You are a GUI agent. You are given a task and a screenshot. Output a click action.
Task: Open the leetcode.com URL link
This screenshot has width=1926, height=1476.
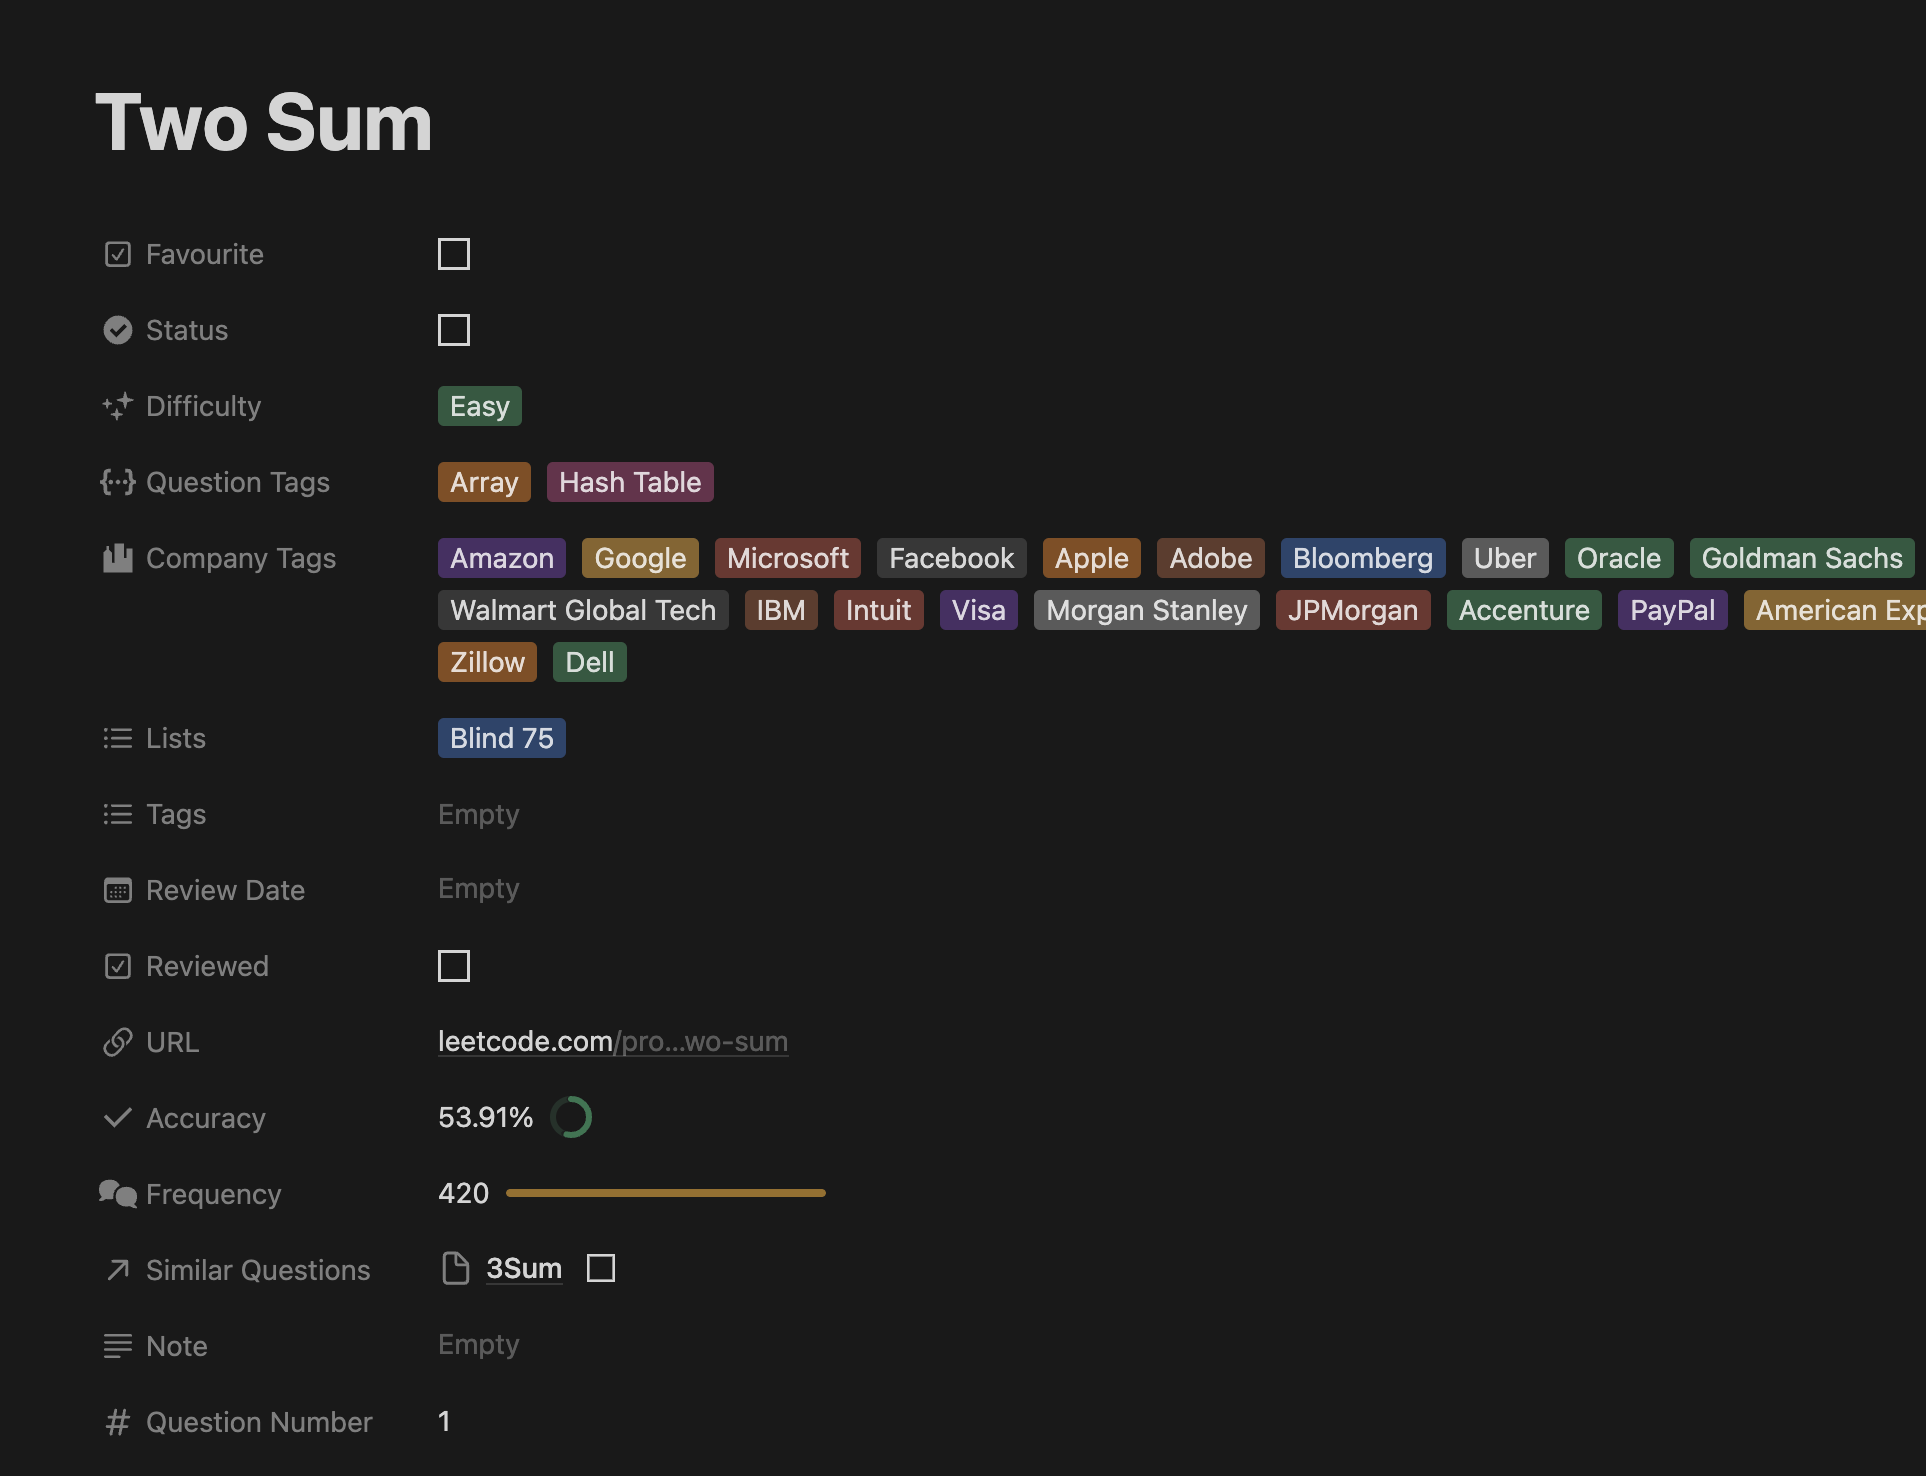(x=612, y=1042)
